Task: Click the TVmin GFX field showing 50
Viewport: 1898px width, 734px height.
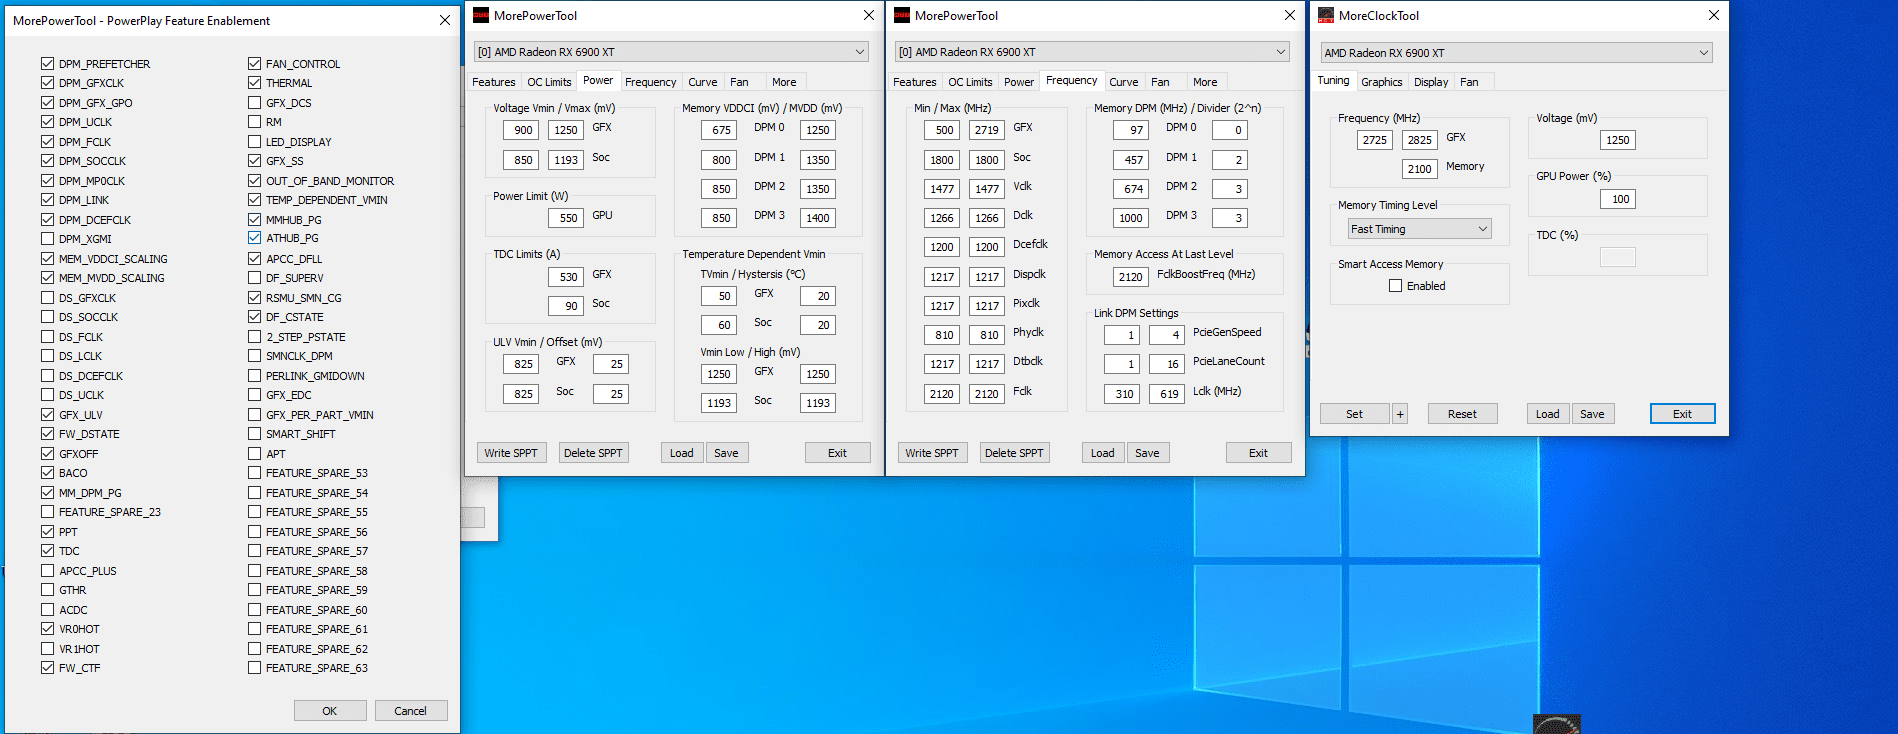Action: click(719, 296)
